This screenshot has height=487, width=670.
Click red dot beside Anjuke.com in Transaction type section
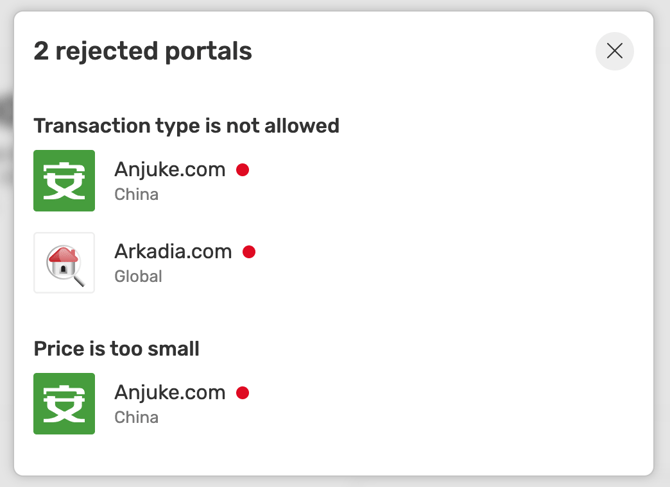coord(242,170)
